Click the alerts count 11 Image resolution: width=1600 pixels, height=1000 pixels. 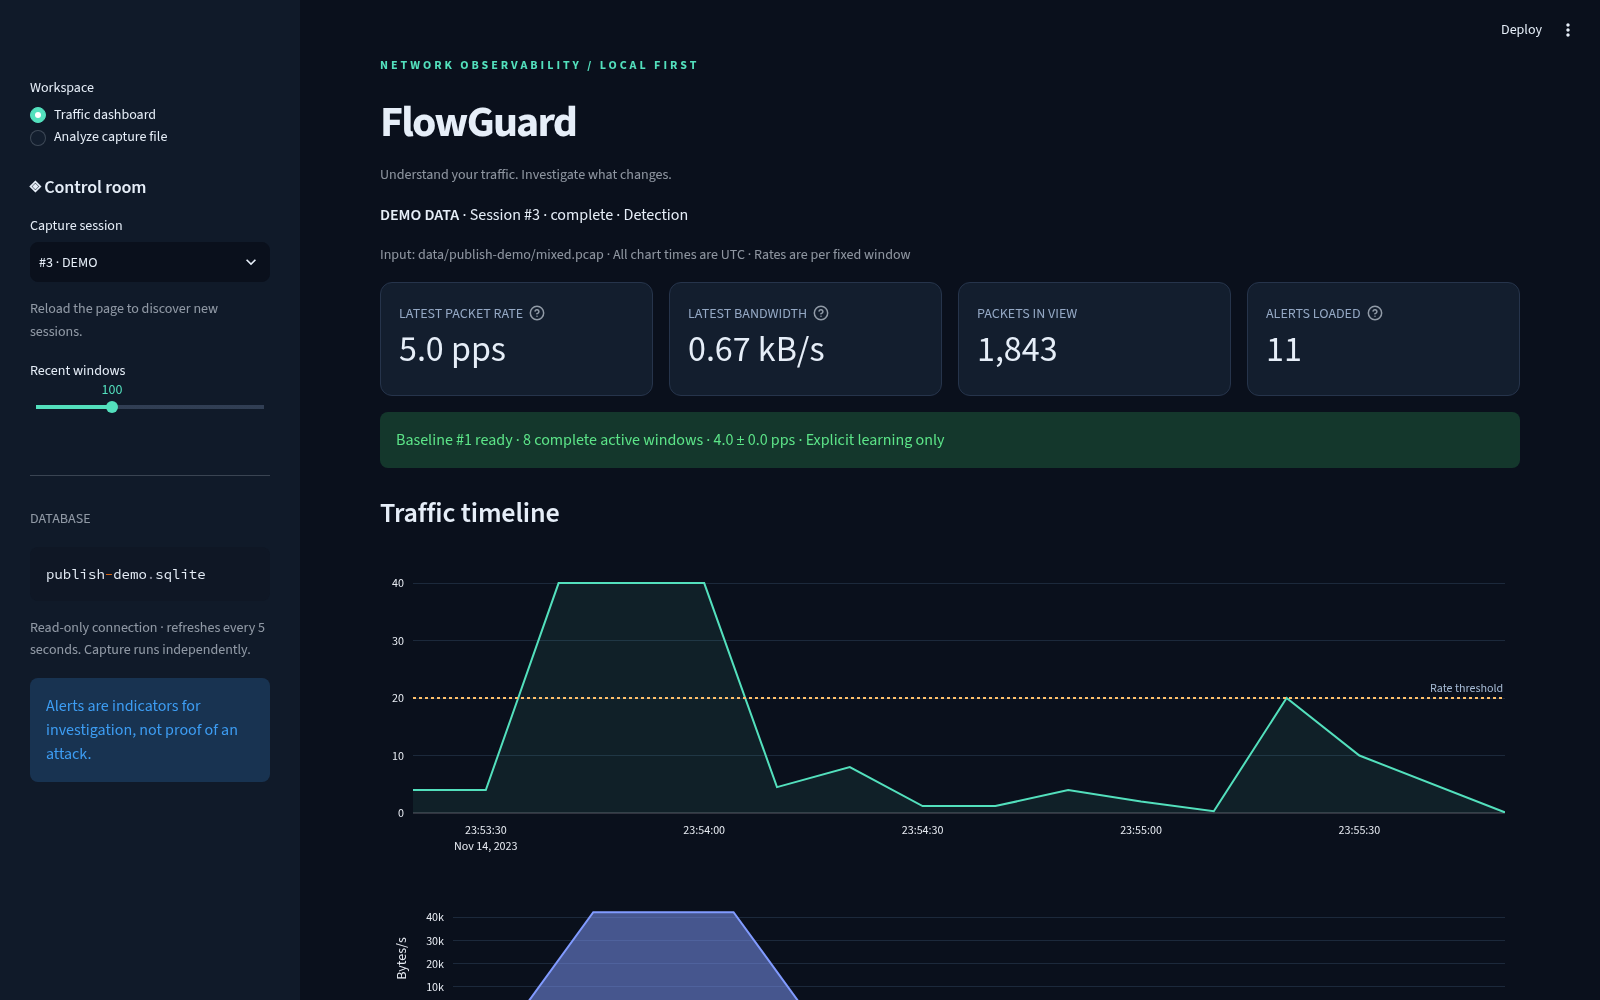coord(1283,350)
